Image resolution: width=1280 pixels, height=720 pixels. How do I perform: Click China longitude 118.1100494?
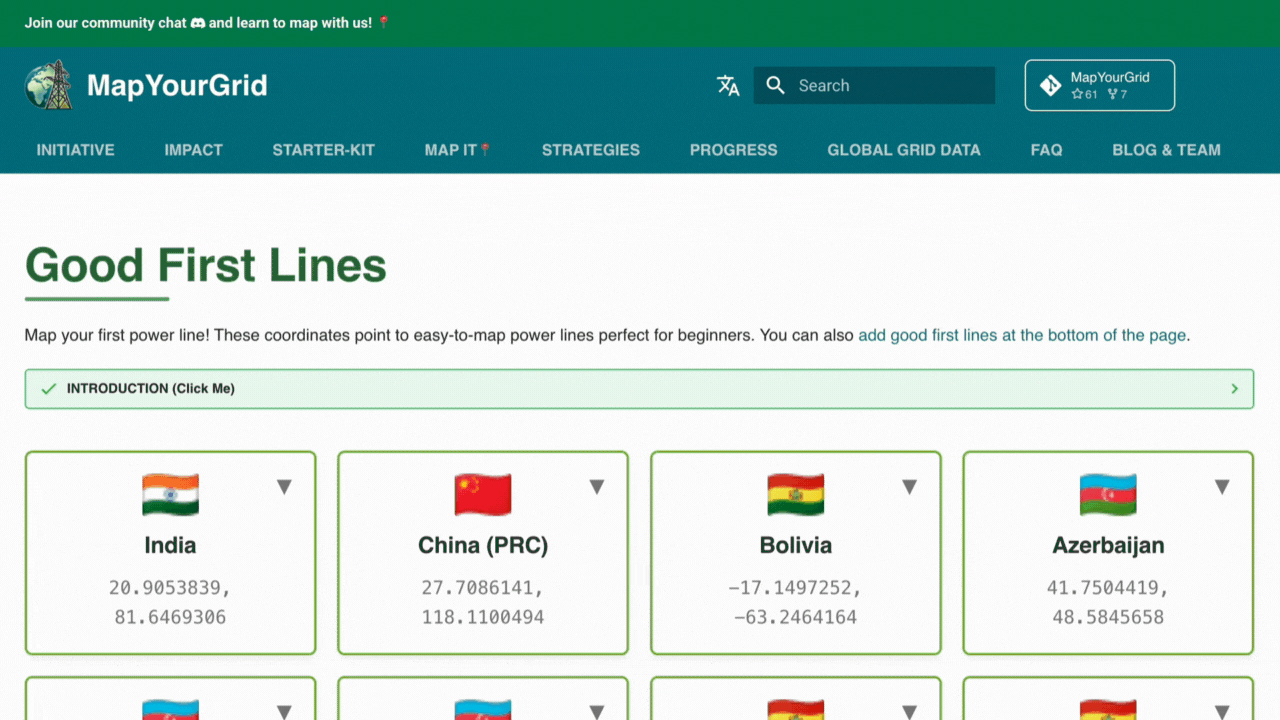tap(483, 617)
